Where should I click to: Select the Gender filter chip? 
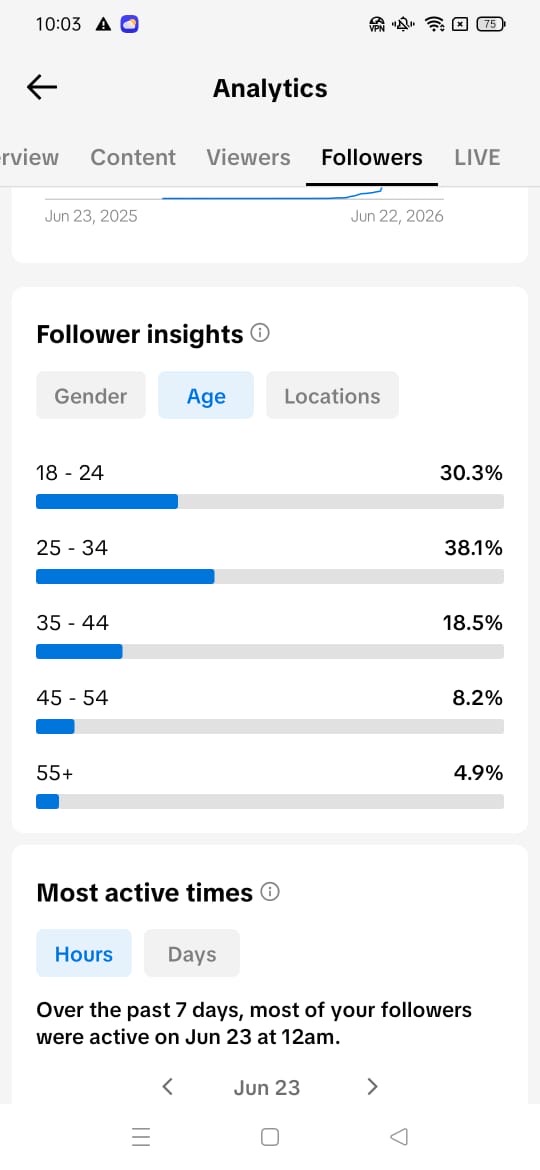pyautogui.click(x=91, y=395)
